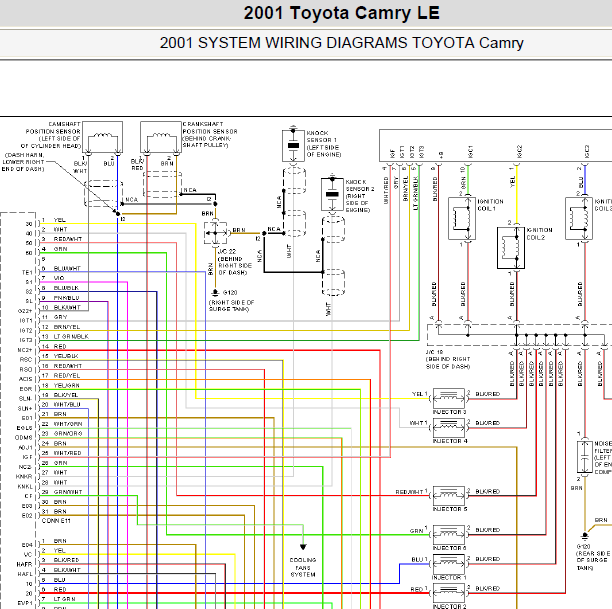Select pin '23 GRN/ORG' label

62,434
